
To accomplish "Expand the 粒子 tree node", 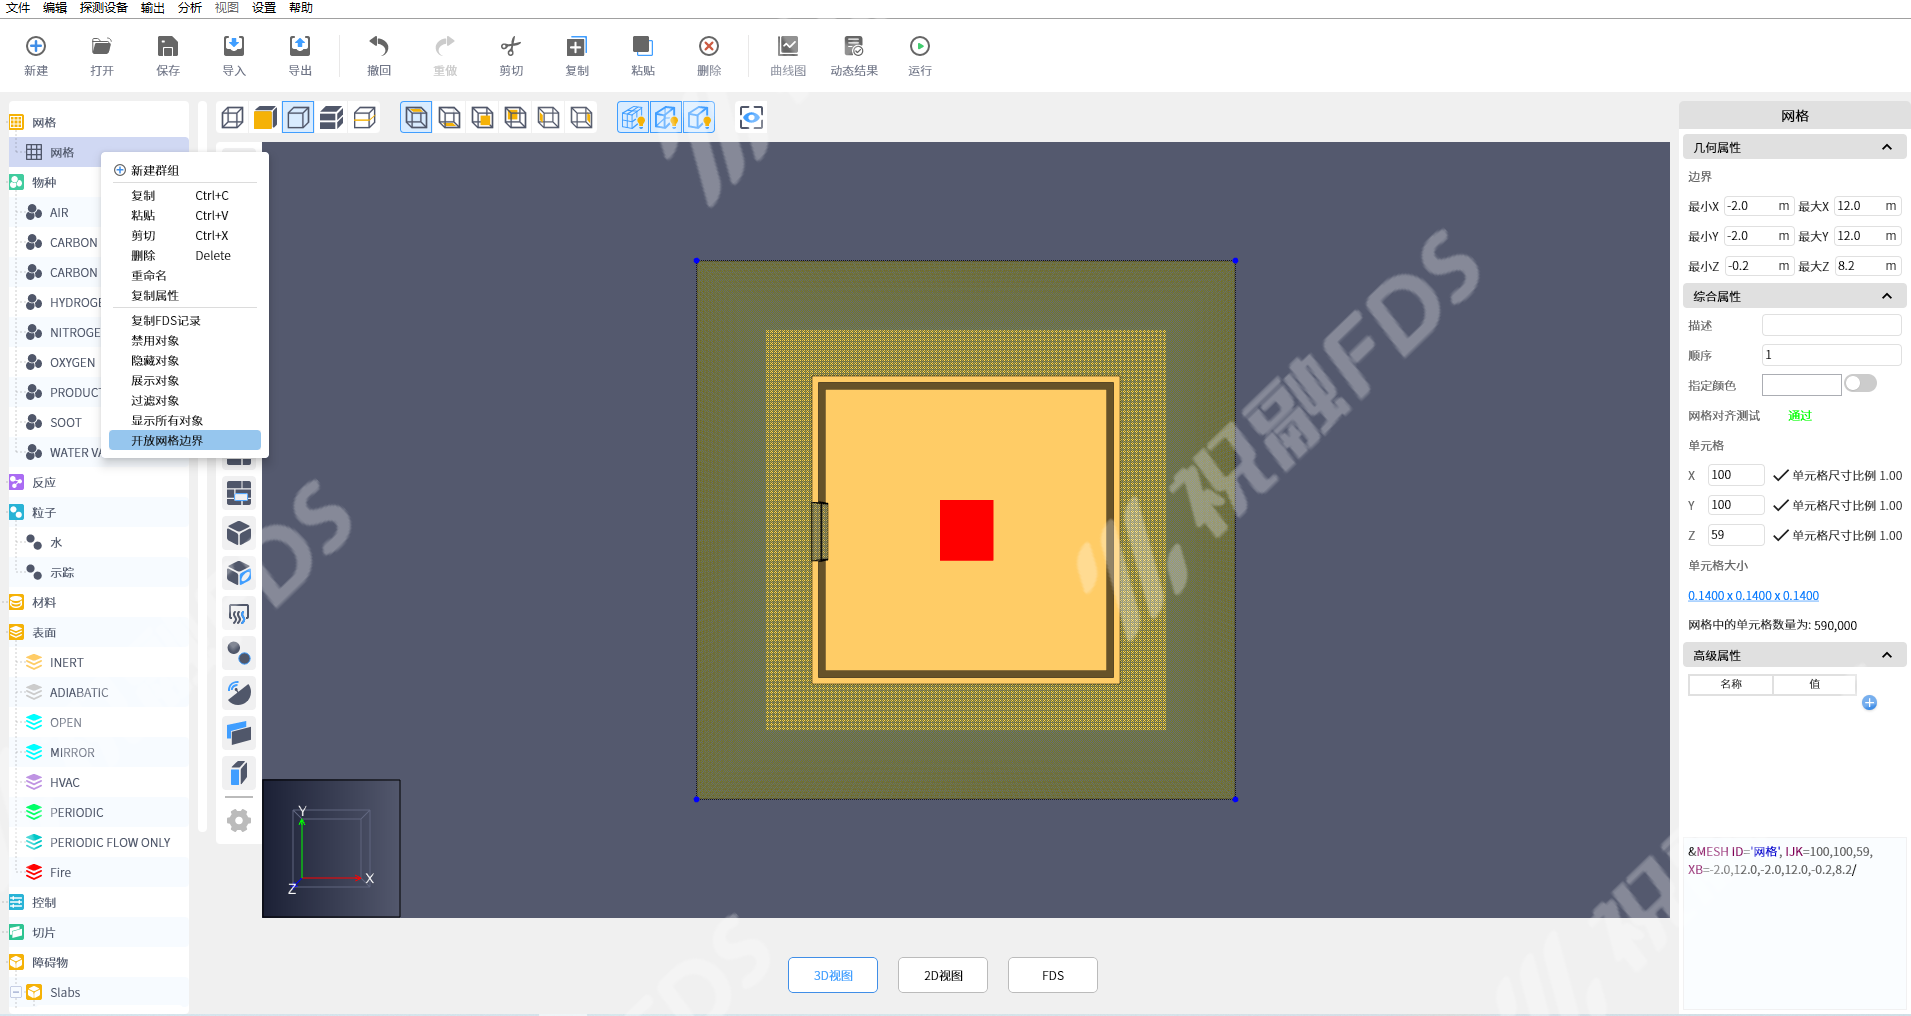I will (x=16, y=512).
